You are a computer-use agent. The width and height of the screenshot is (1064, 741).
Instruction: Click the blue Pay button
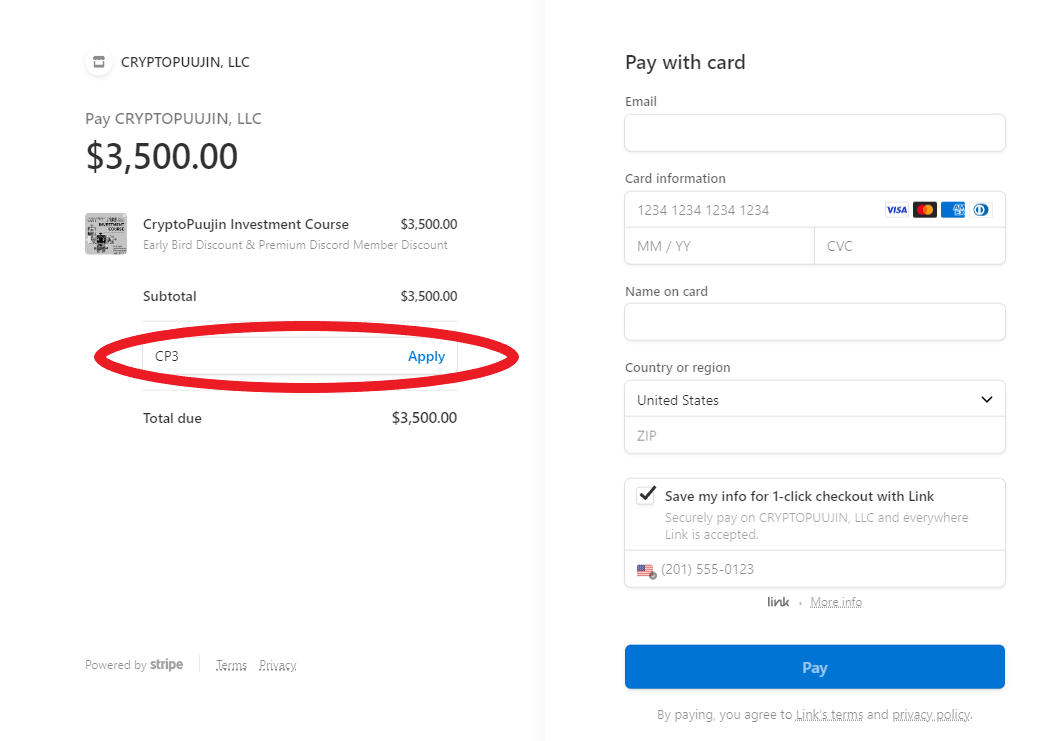tap(814, 667)
